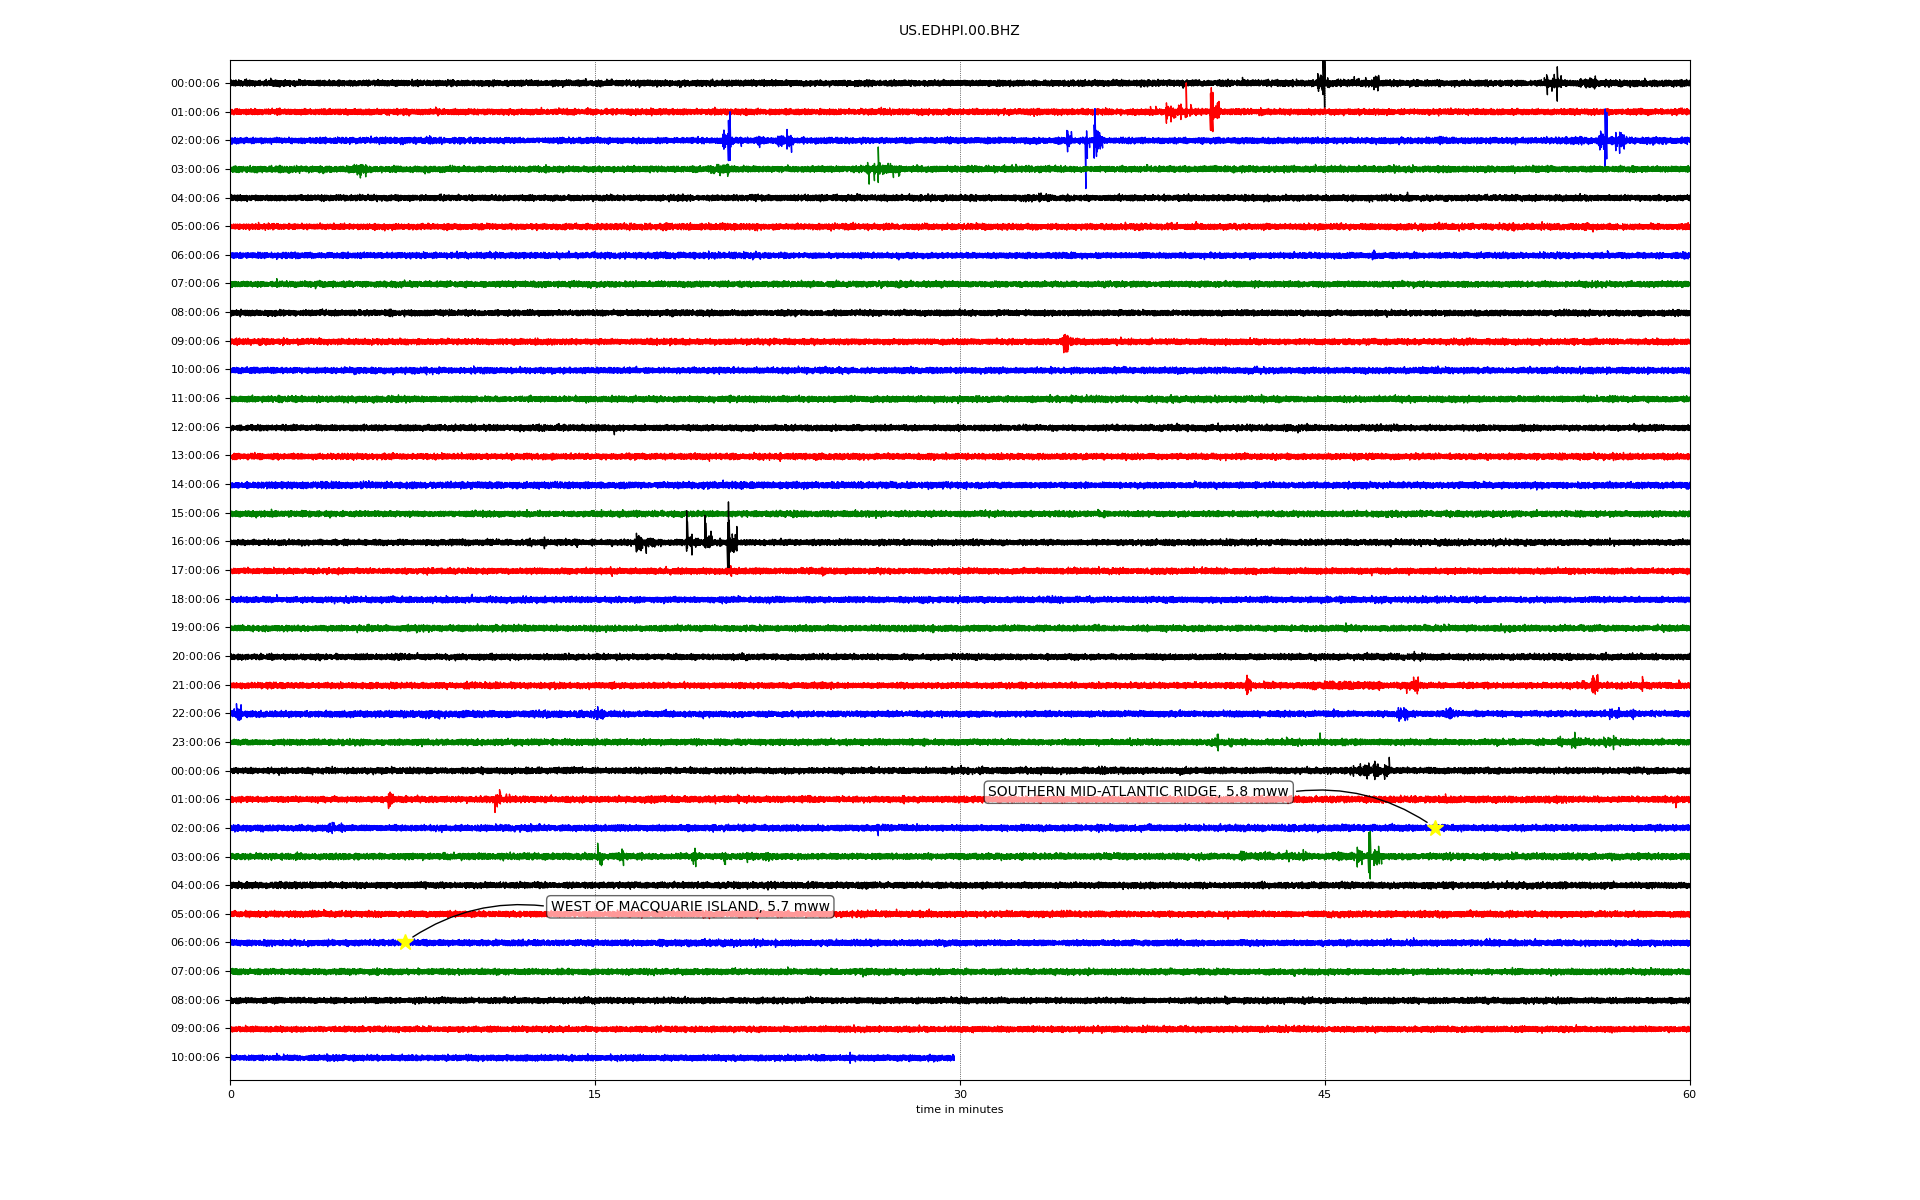Click the first 00:00:06 row label at top

[195, 84]
